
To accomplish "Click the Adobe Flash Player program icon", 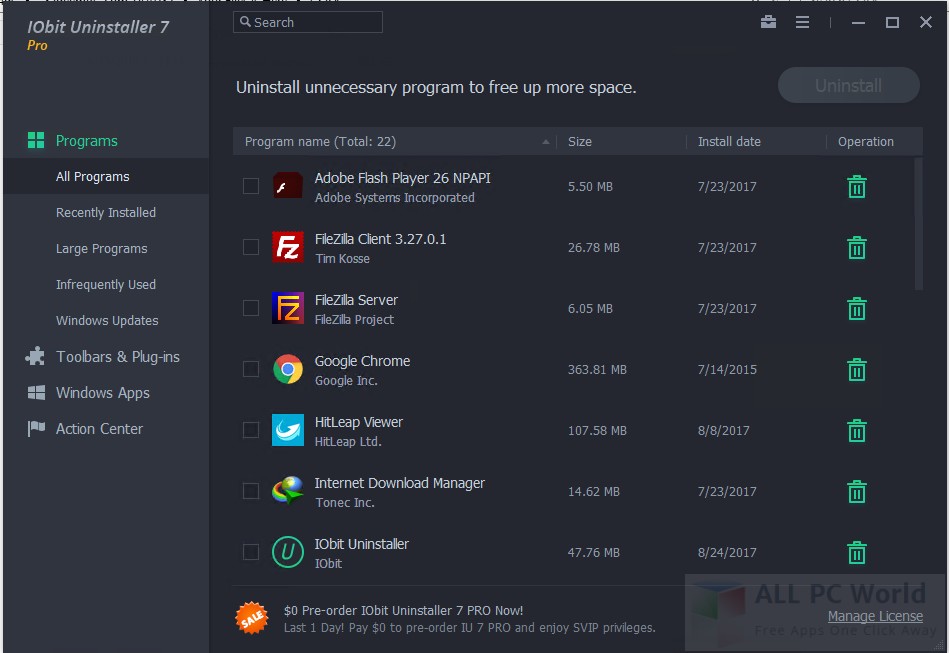I will click(287, 186).
